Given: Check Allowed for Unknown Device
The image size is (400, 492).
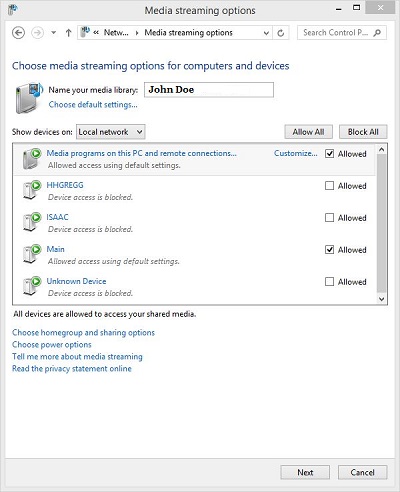Looking at the screenshot, I should pos(329,282).
